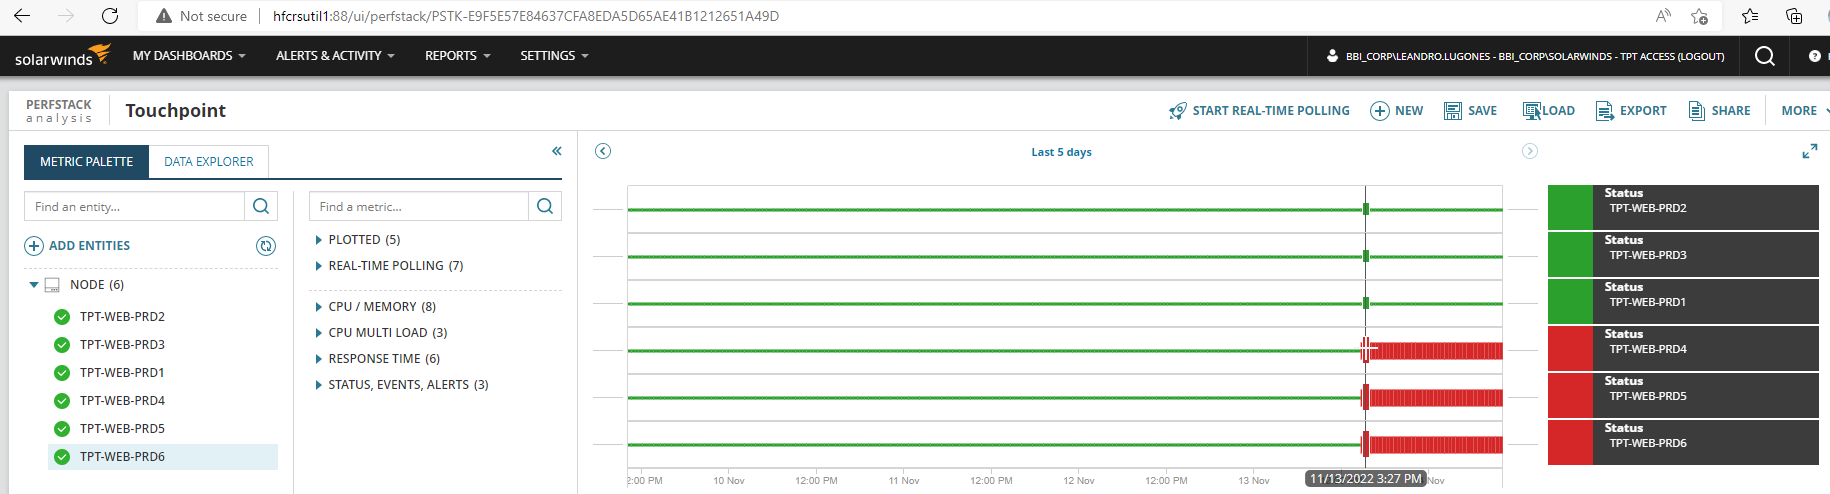Shift time range forward with right arrow
The width and height of the screenshot is (1830, 494).
[1530, 151]
